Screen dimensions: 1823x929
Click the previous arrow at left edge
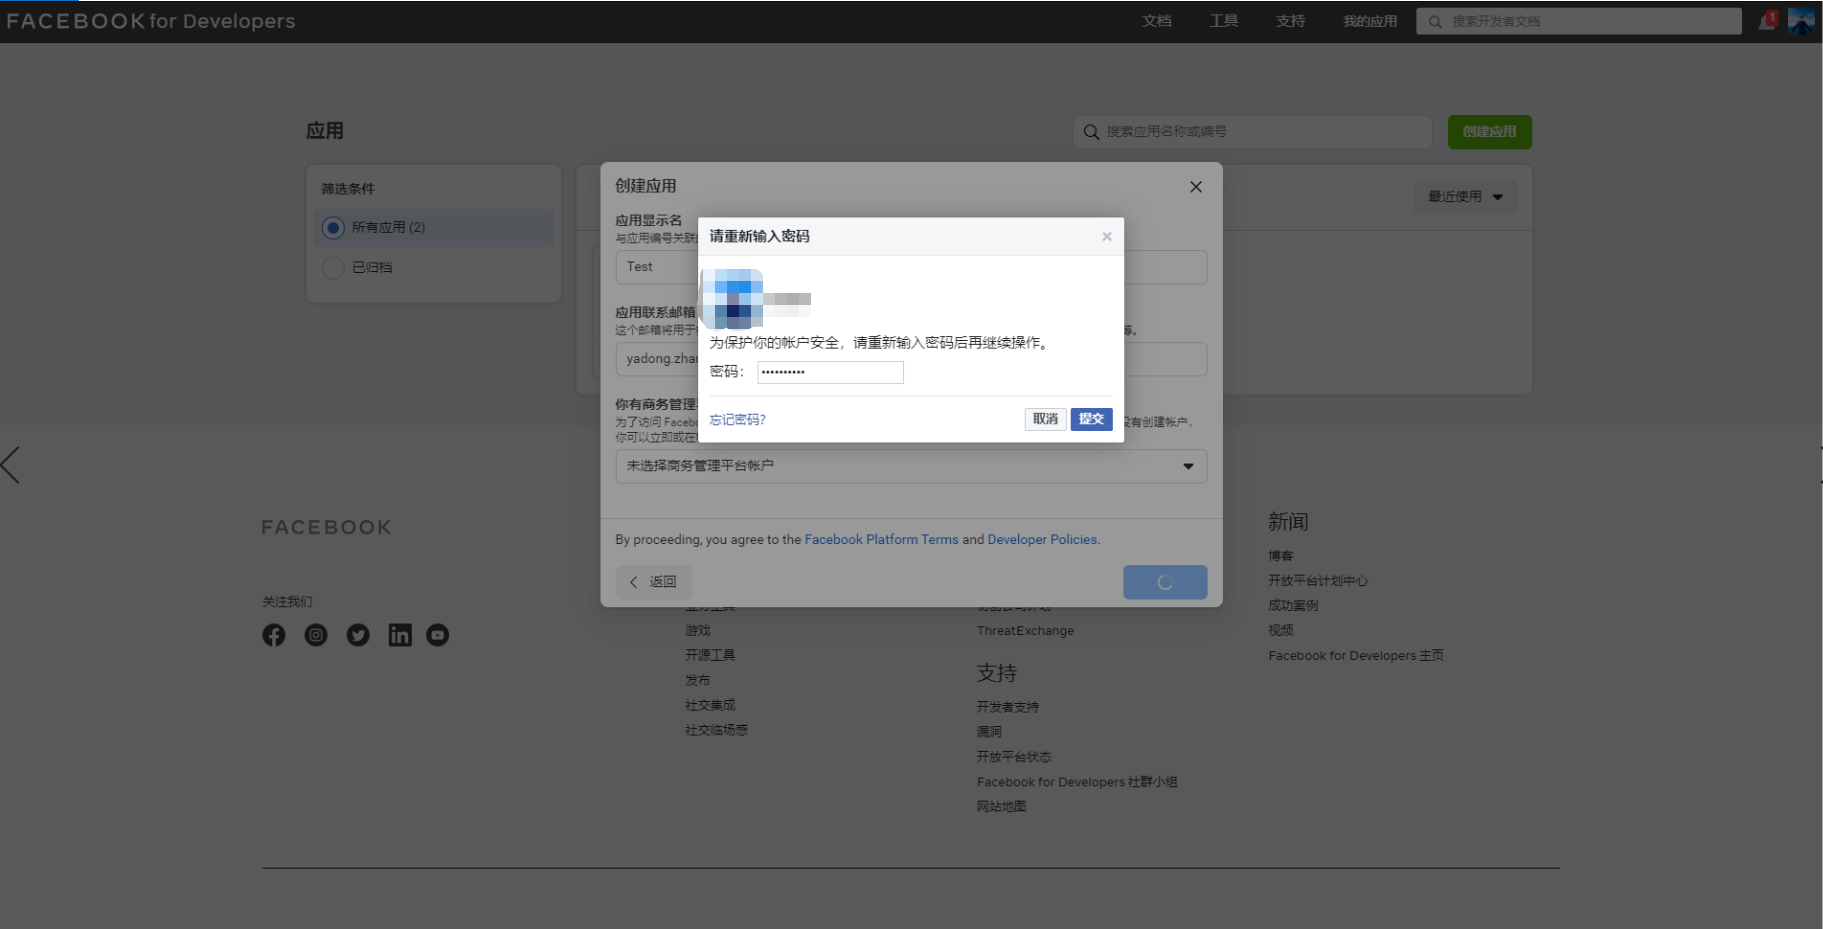pos(11,465)
